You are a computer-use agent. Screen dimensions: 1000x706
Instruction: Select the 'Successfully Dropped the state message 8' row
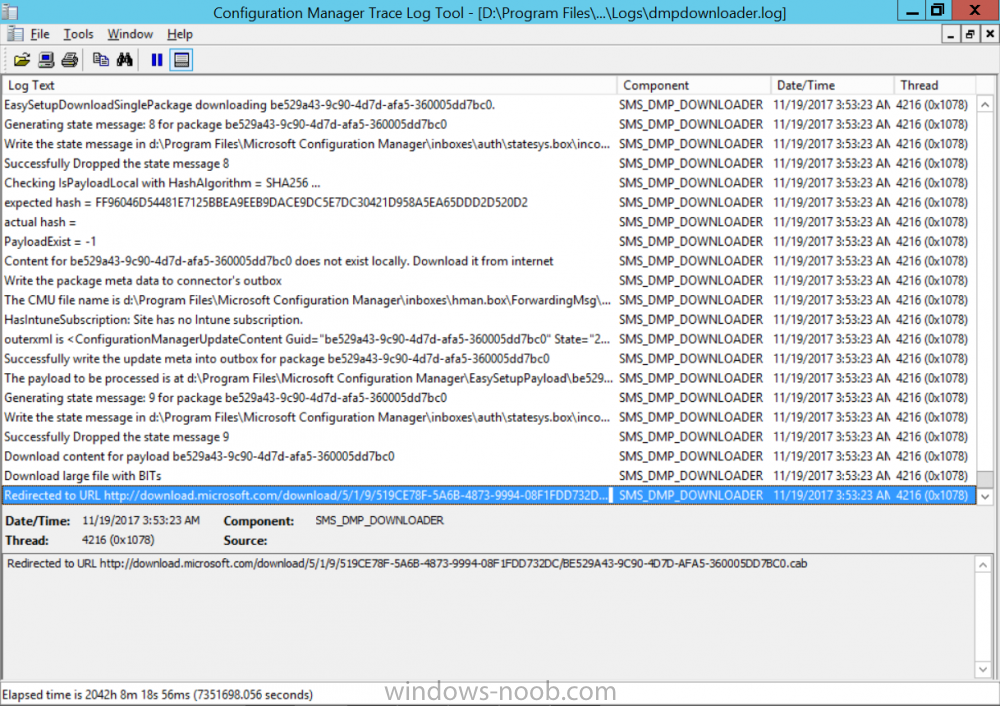pos(489,164)
